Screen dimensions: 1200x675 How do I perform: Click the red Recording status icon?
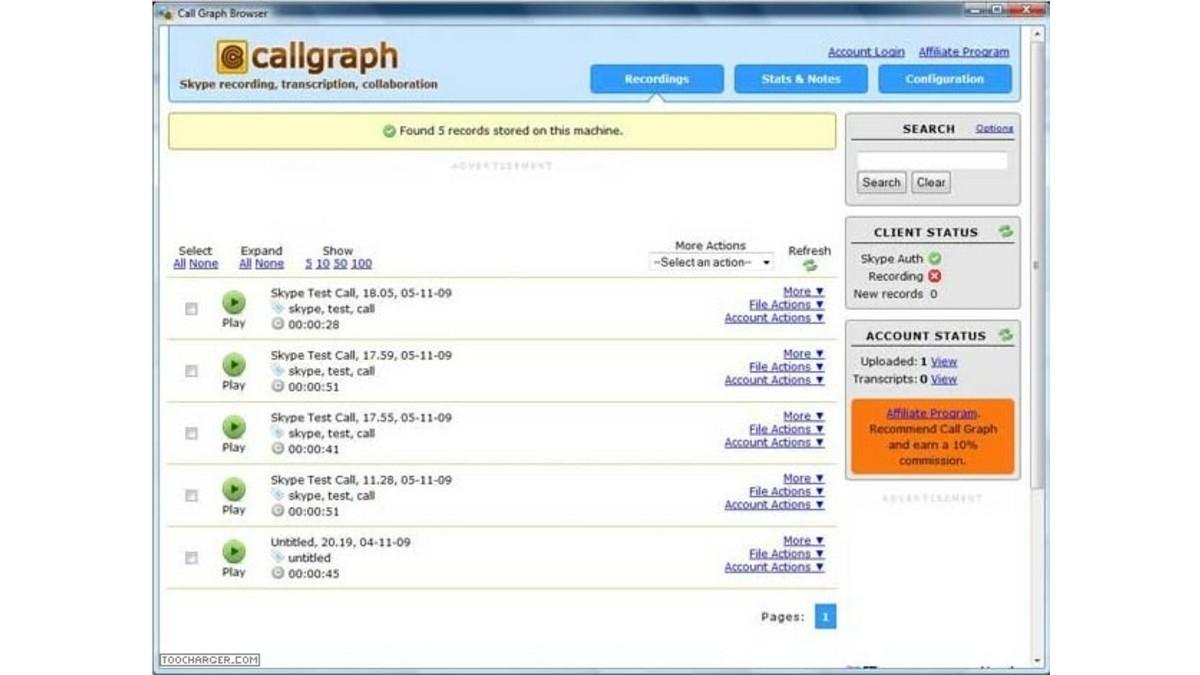coord(934,276)
